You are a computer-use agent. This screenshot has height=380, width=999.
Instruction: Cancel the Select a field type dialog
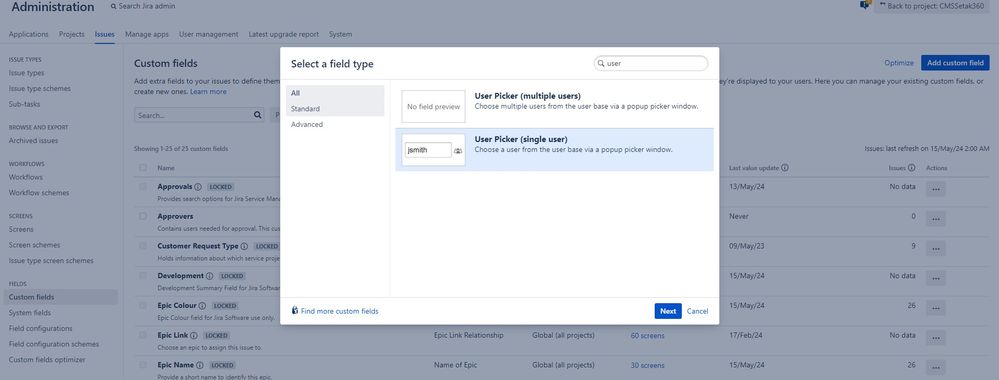[698, 311]
